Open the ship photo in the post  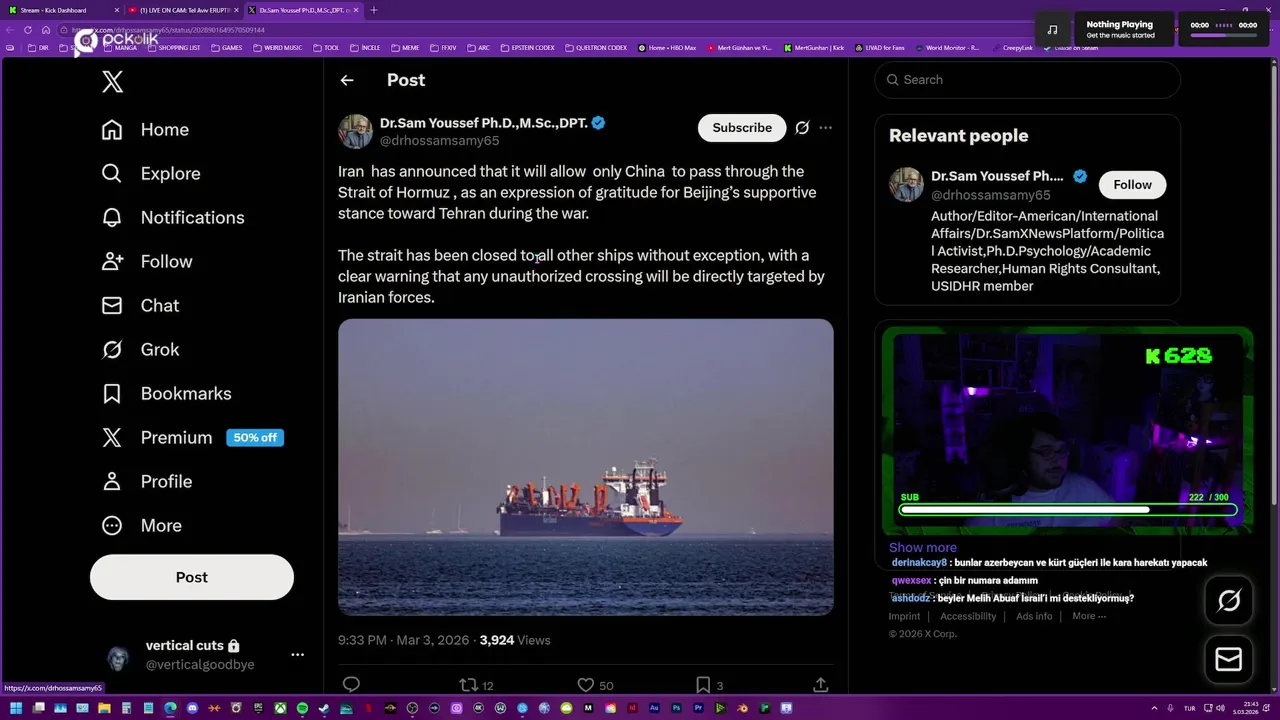point(586,467)
